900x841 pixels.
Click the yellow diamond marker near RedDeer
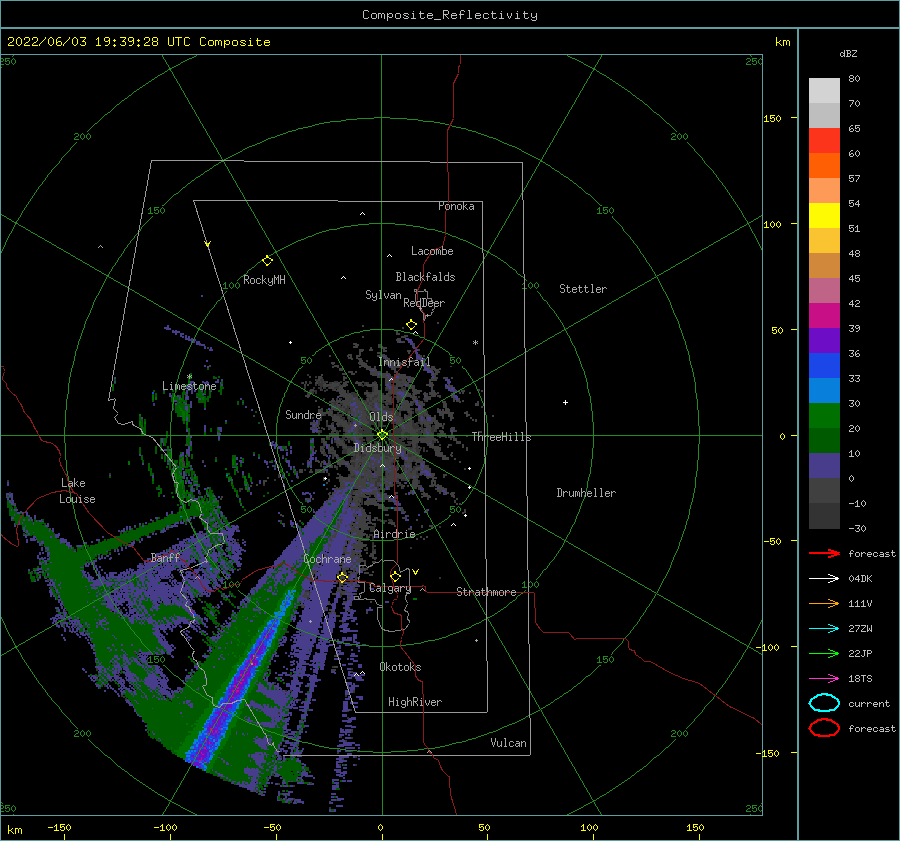click(411, 325)
